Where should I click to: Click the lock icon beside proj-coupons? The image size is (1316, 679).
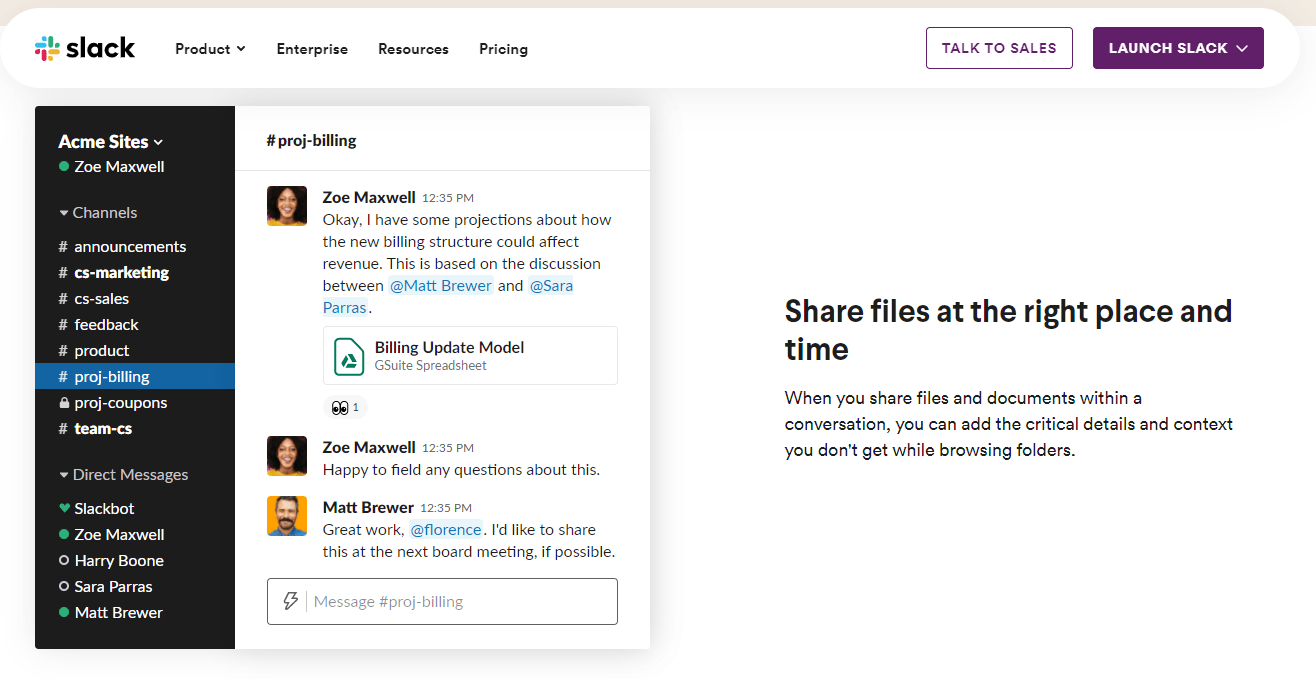(64, 403)
